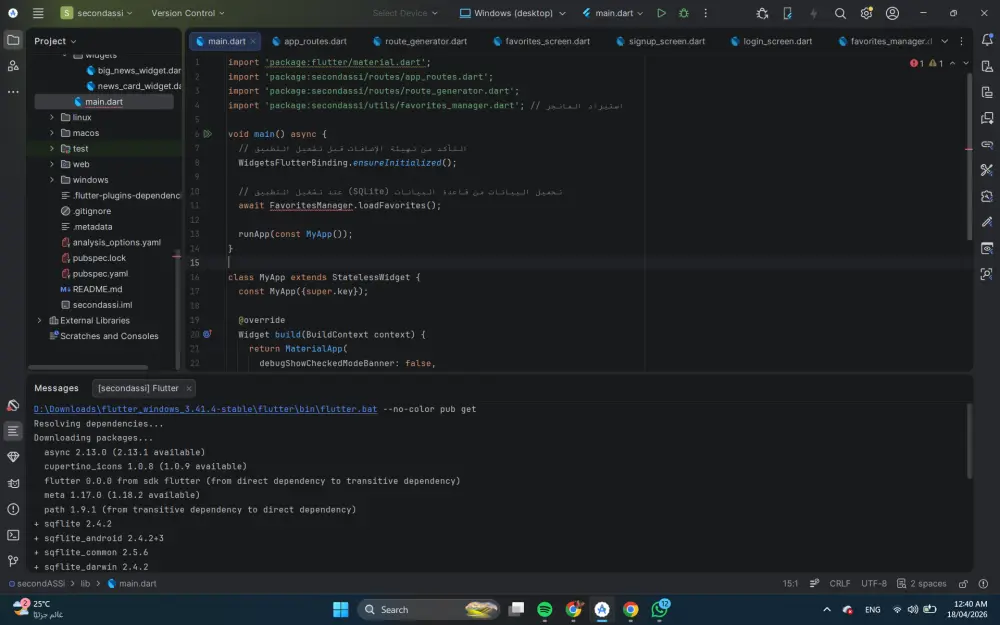Image resolution: width=1000 pixels, height=625 pixels.
Task: Close [secondassi] Flutter messages tab
Action: click(189, 388)
